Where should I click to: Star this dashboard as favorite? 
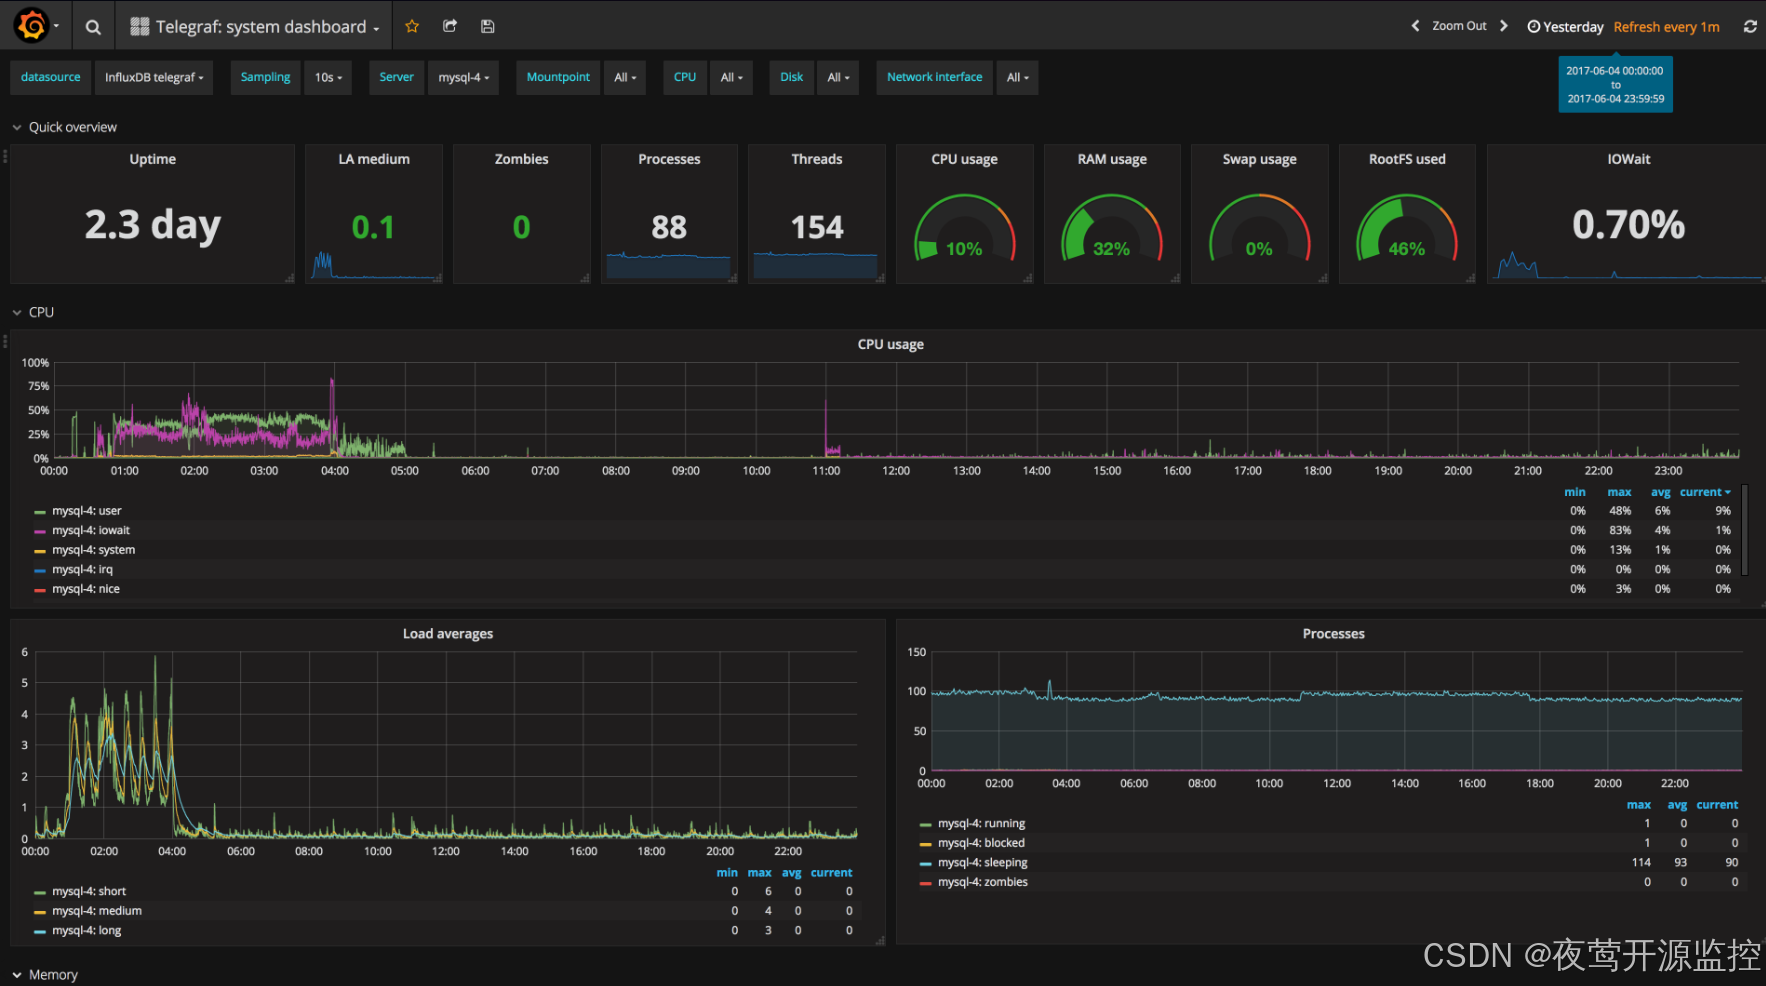(x=412, y=27)
